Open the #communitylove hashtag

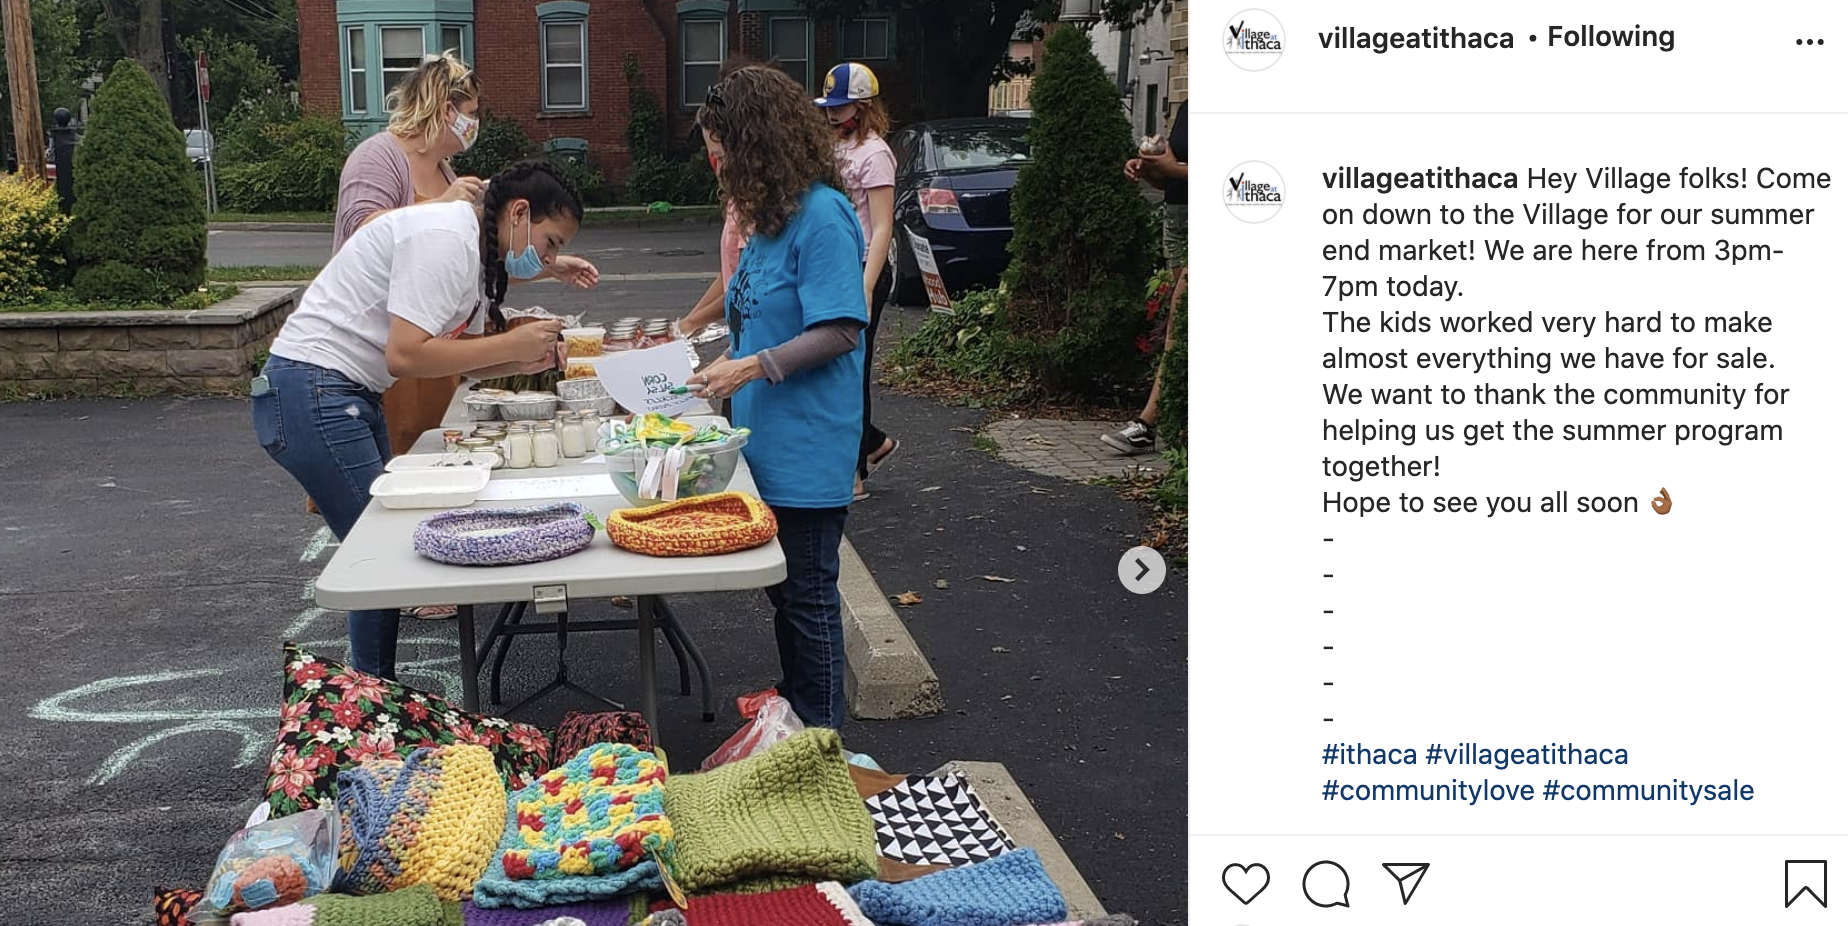pyautogui.click(x=1427, y=790)
